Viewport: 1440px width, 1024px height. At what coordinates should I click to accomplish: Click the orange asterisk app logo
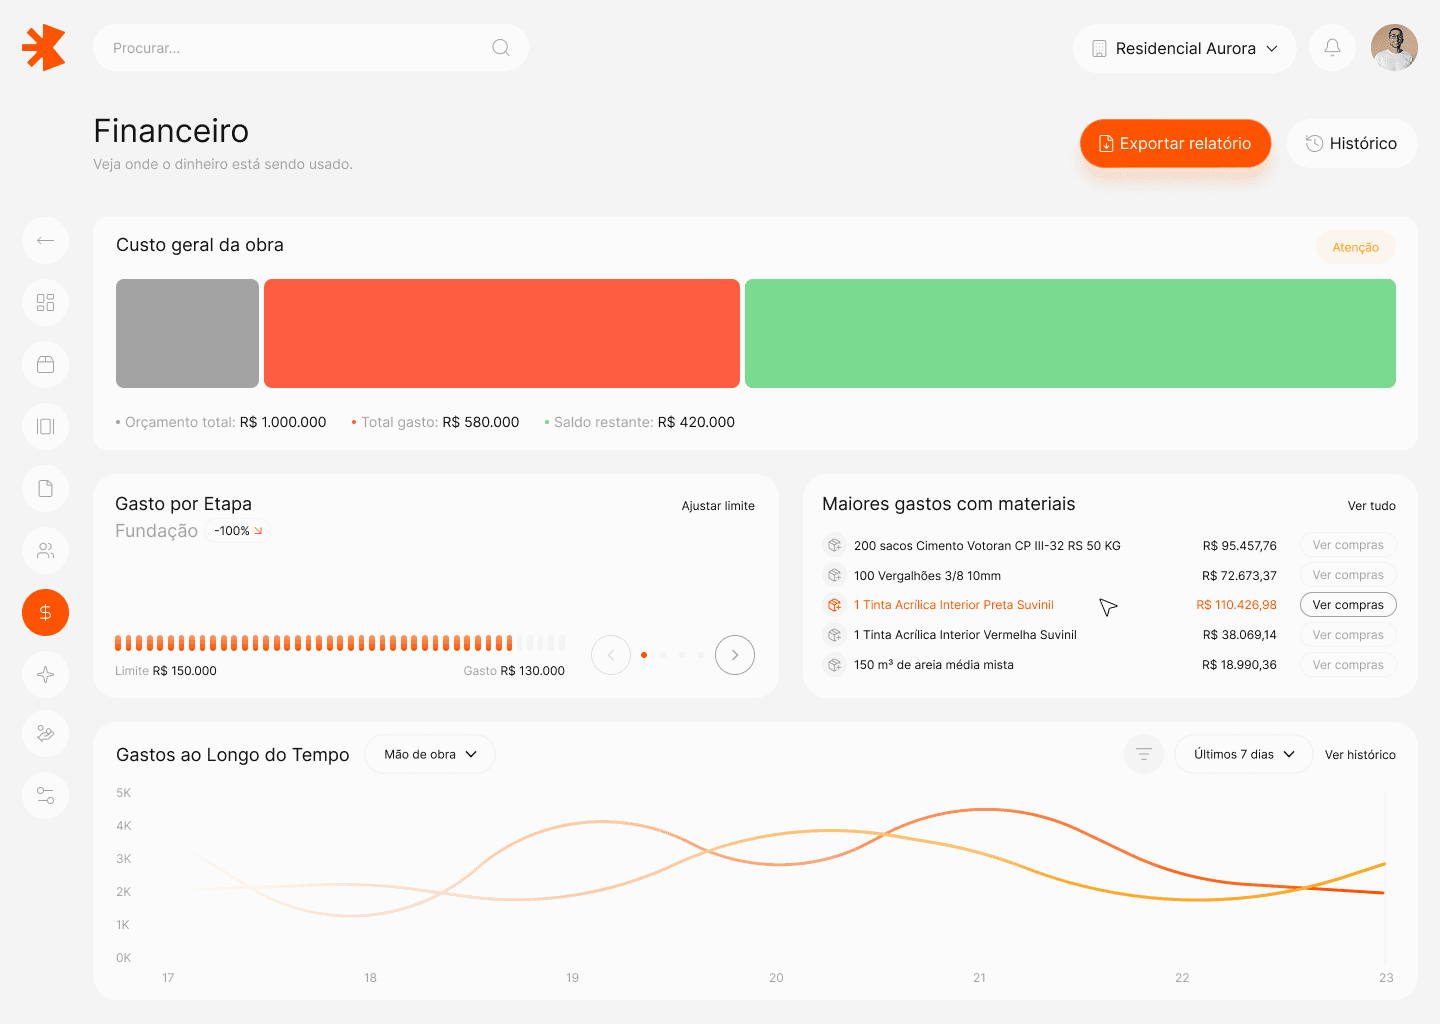click(44, 47)
